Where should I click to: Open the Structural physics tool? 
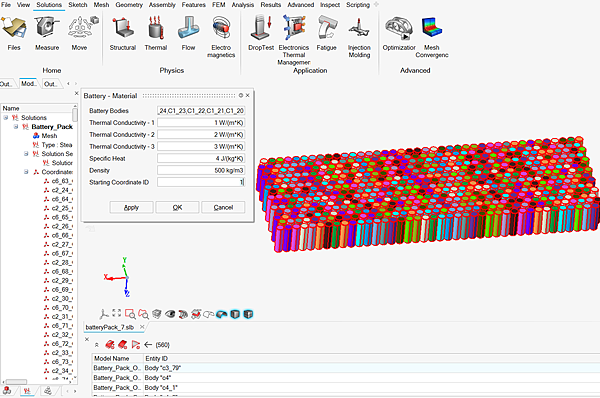(x=123, y=33)
